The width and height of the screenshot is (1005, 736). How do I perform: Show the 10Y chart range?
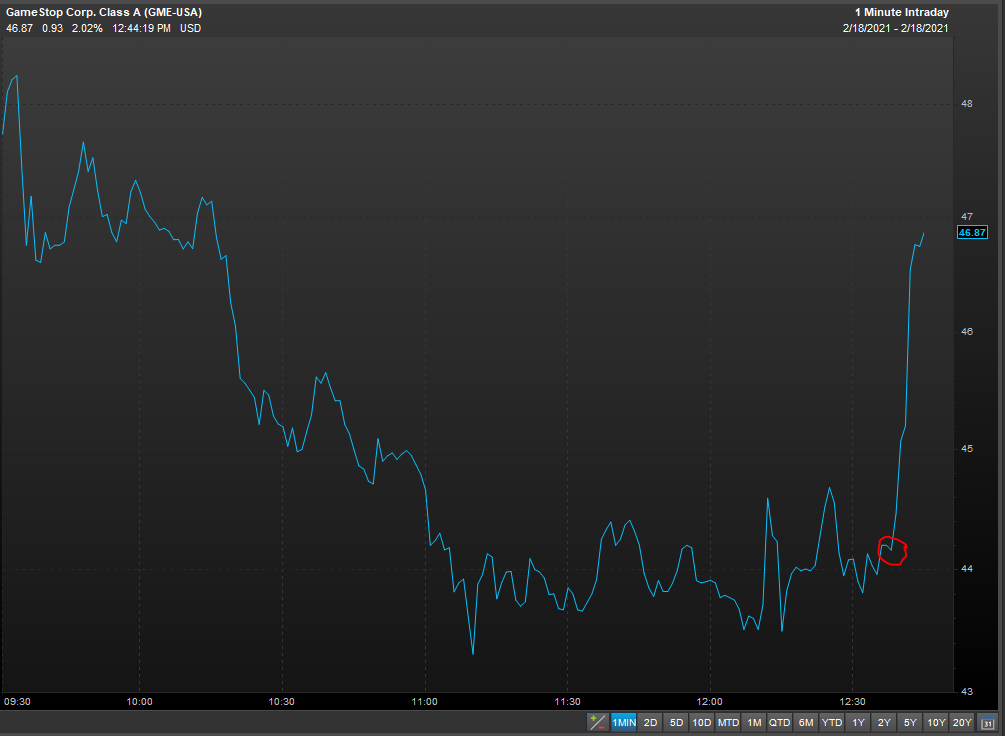click(x=936, y=722)
